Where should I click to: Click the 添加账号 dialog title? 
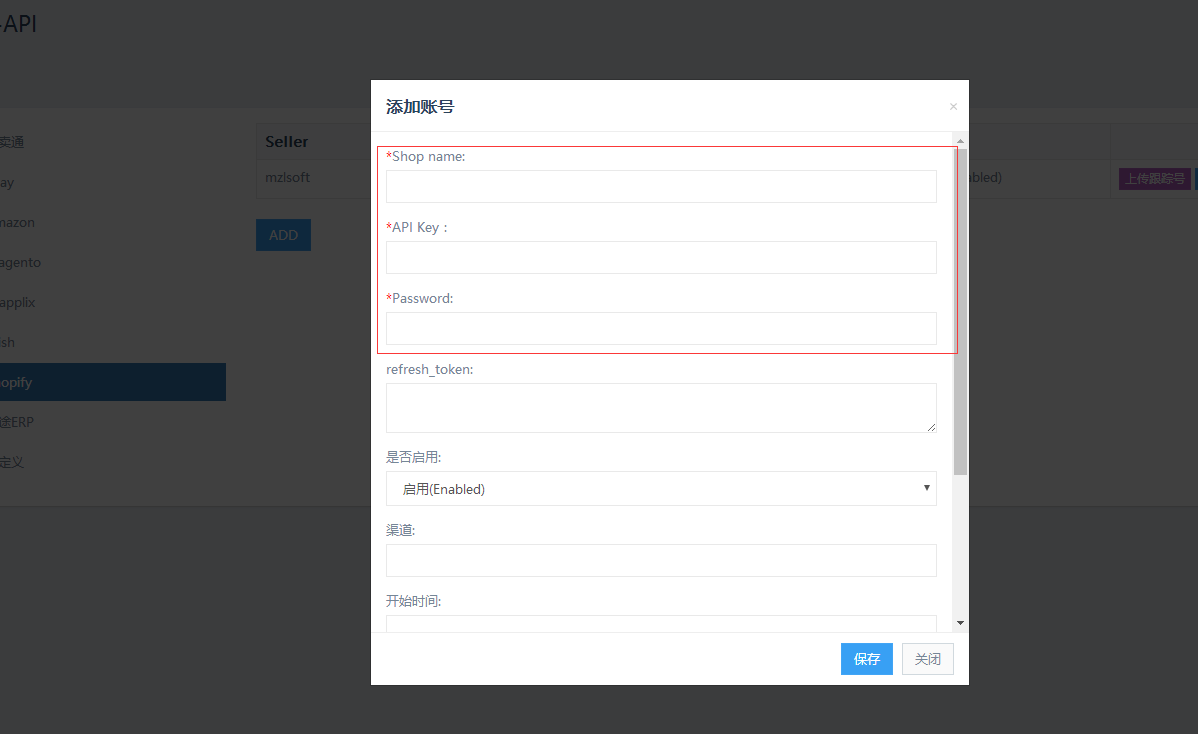click(419, 107)
